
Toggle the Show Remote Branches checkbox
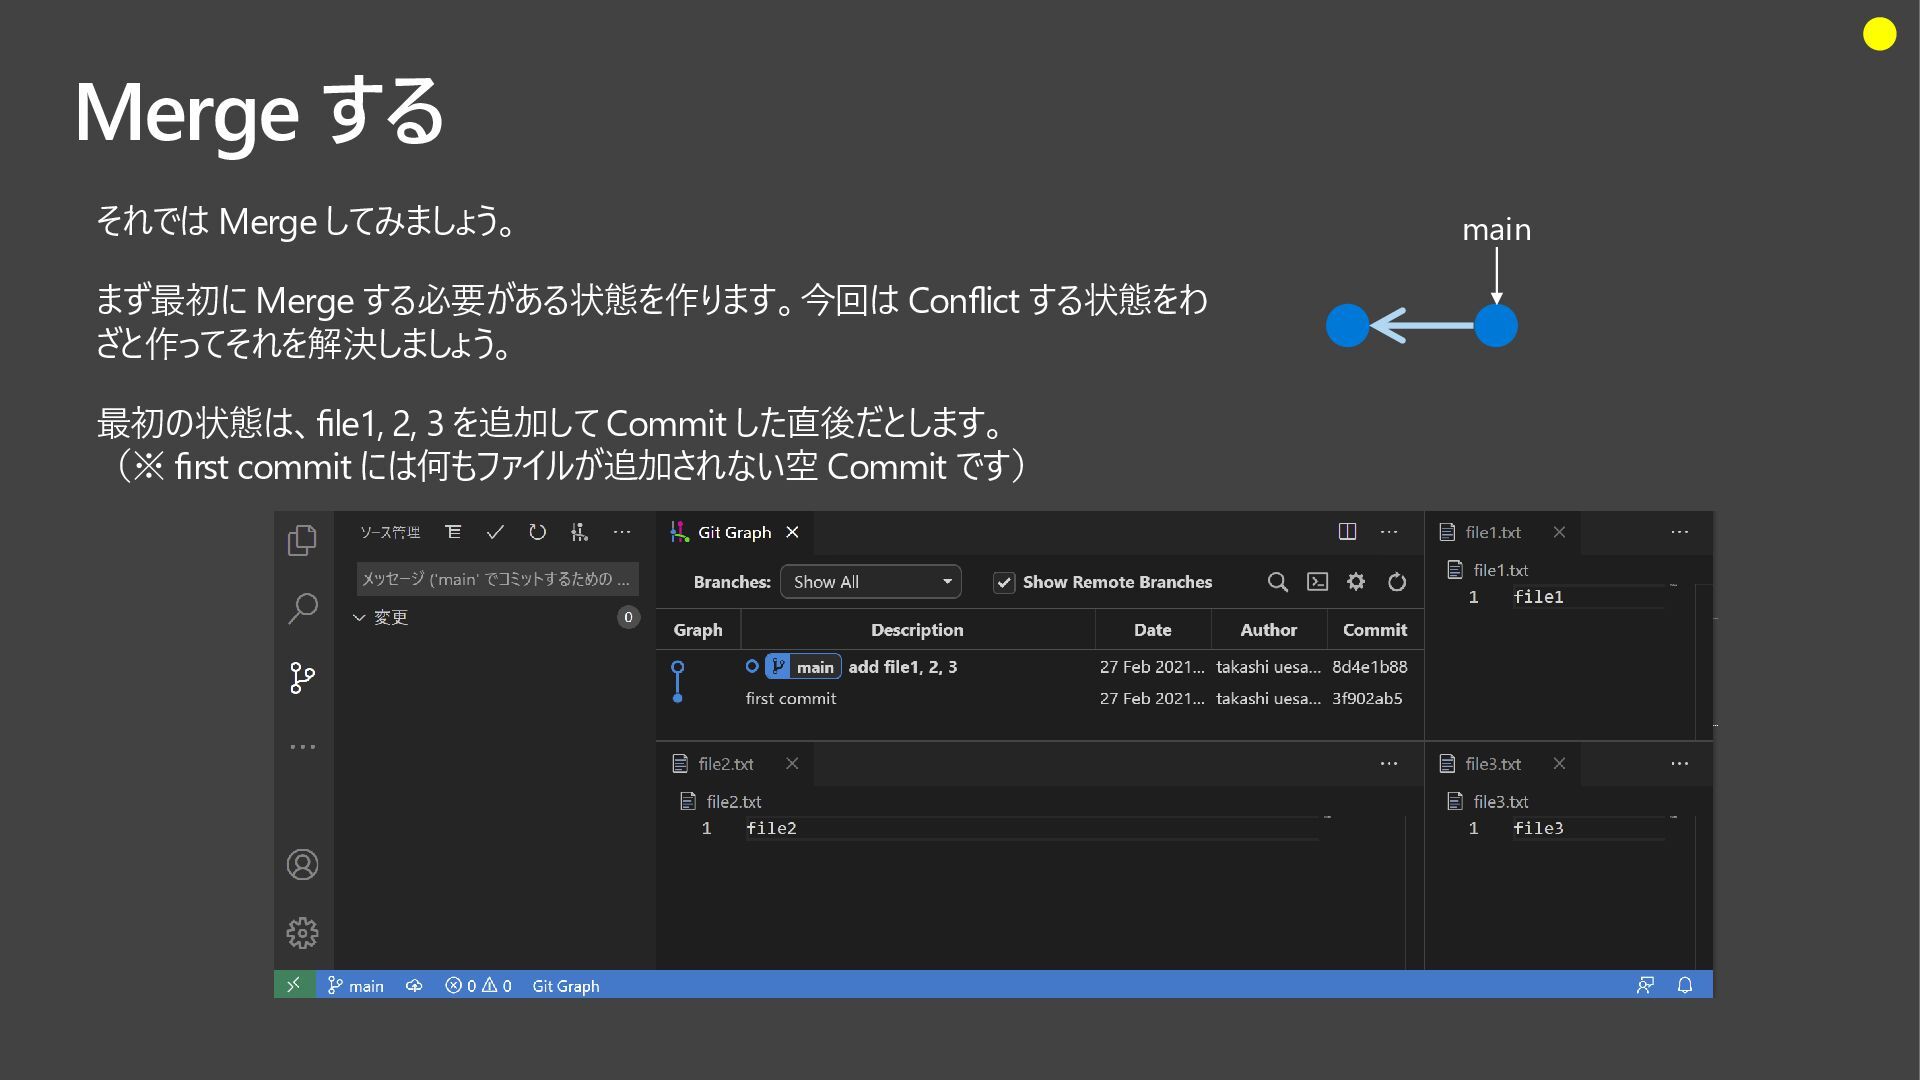(1004, 582)
